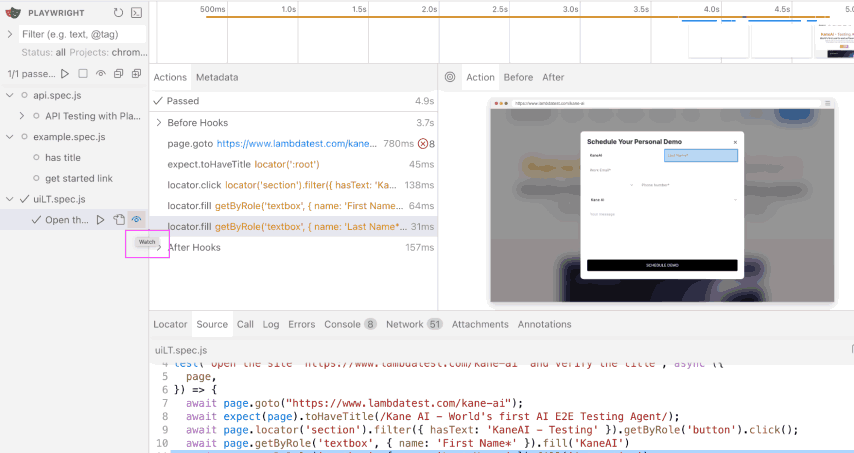The width and height of the screenshot is (854, 453).
Task: Switch to the Metadata tab
Action: click(217, 77)
